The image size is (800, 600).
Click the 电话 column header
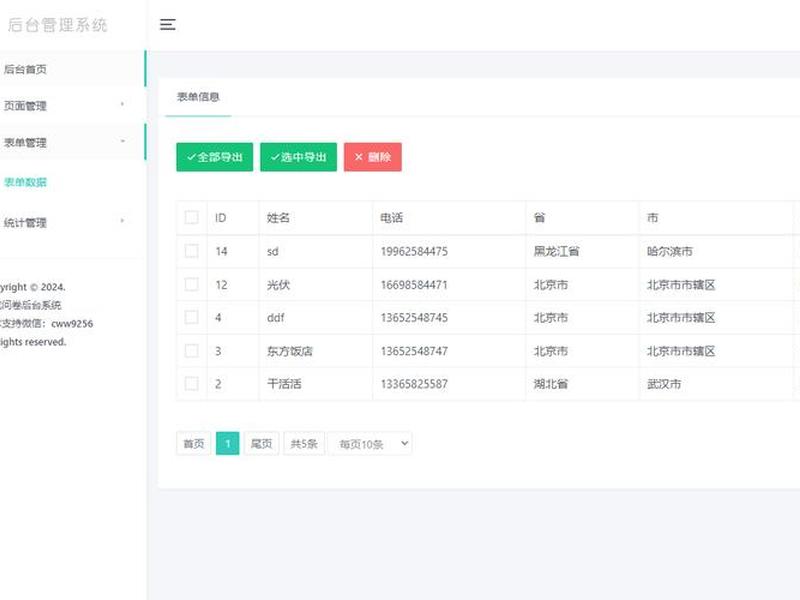click(x=391, y=218)
